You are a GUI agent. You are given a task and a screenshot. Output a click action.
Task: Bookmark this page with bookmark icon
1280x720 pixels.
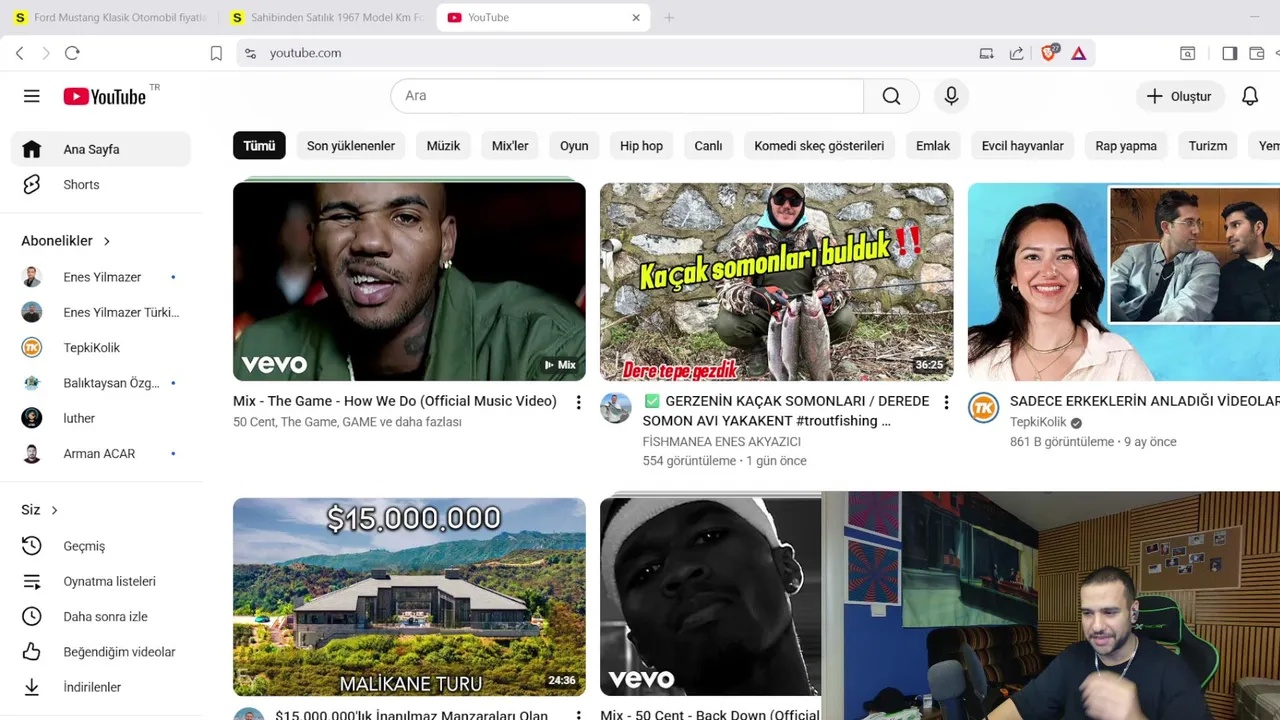216,53
